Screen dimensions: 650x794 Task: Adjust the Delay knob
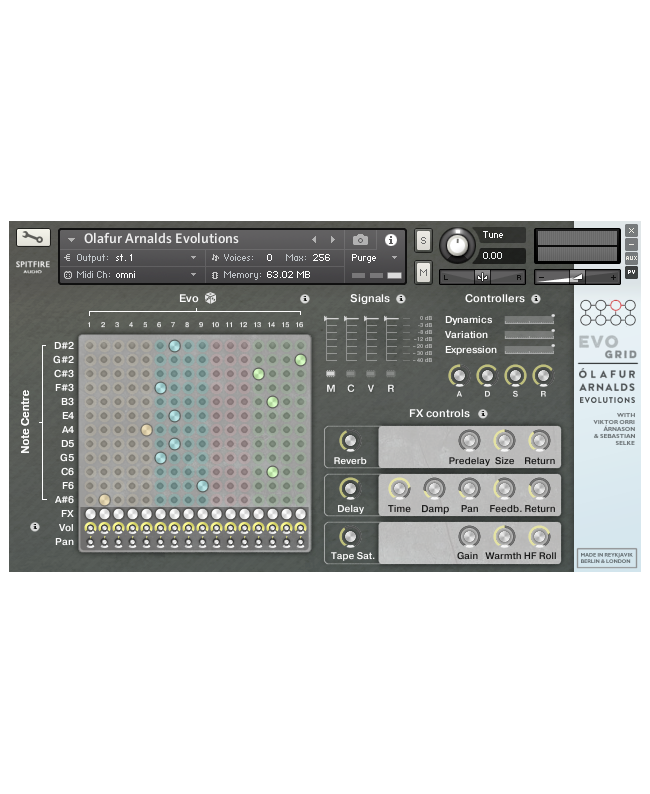click(350, 489)
